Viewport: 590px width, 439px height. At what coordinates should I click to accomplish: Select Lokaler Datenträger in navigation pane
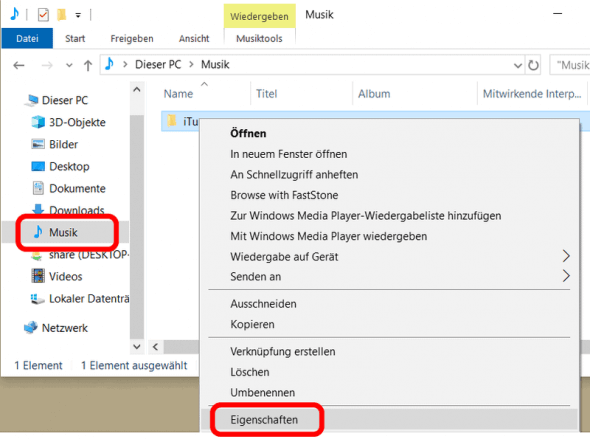point(89,299)
